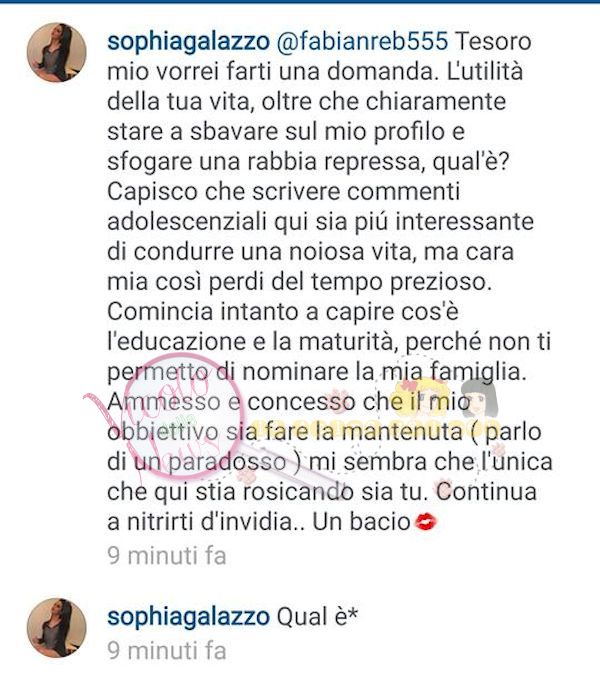Open the avatar next to "Qual è*"
Image resolution: width=600 pixels, height=677 pixels.
[57, 628]
